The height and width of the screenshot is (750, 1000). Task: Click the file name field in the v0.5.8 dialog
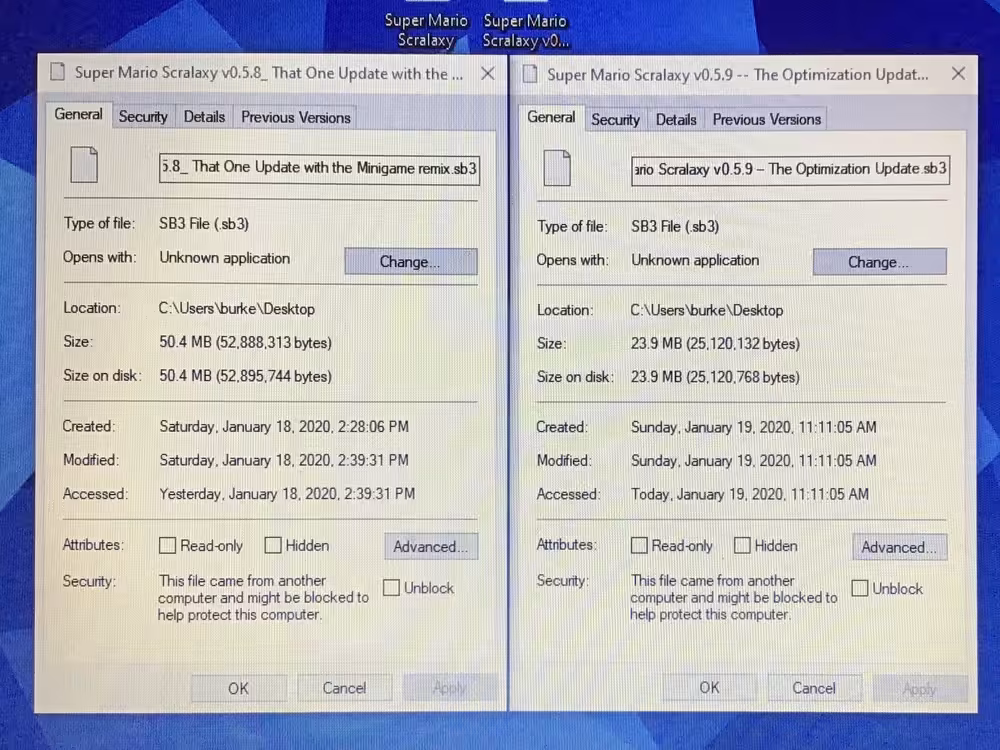tap(319, 168)
